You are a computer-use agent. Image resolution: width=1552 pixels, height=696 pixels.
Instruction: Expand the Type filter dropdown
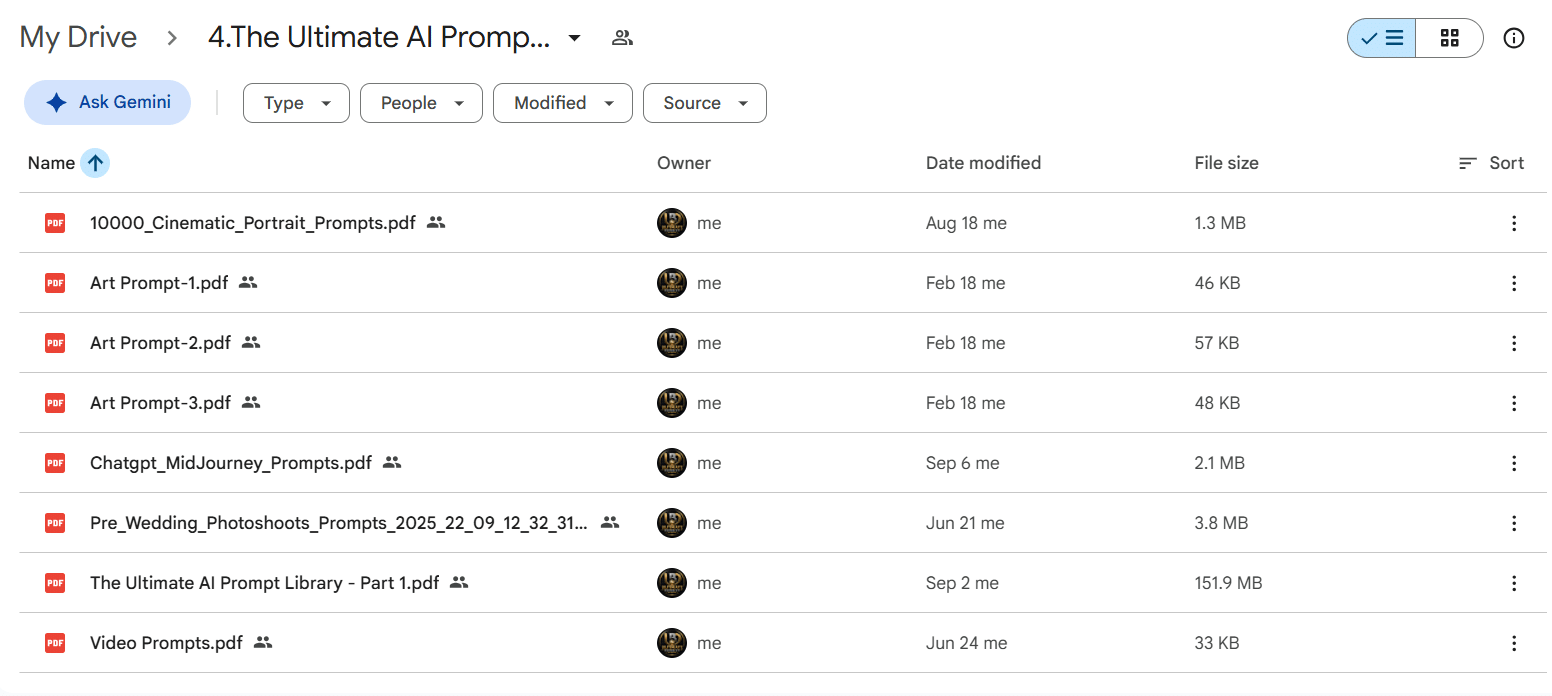click(296, 103)
